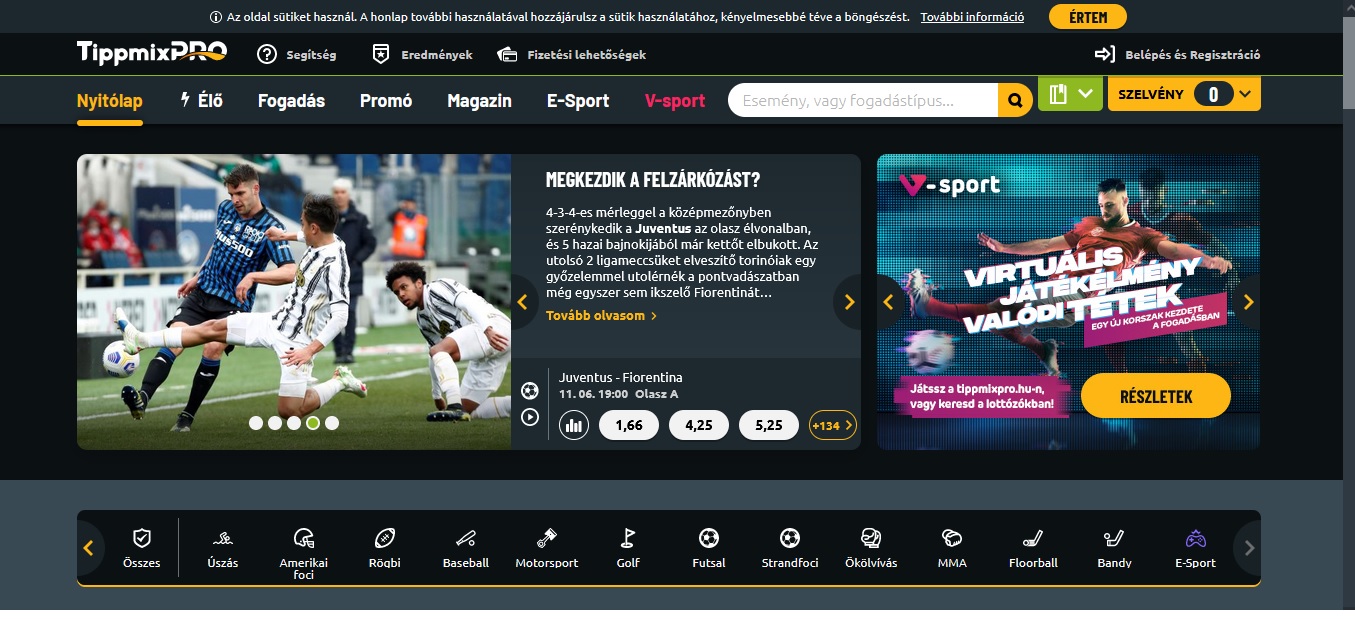Viewport: 1355px width, 619px height.
Task: Open the V-sport tab
Action: (675, 101)
